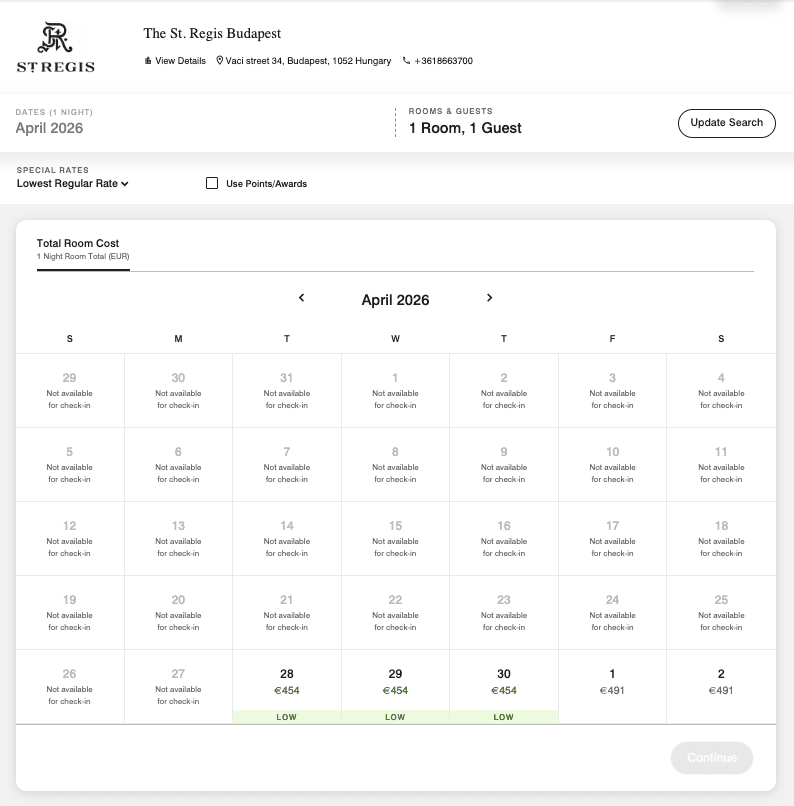794x806 pixels.
Task: Enable the Use Points/Awards checkbox
Action: (211, 183)
